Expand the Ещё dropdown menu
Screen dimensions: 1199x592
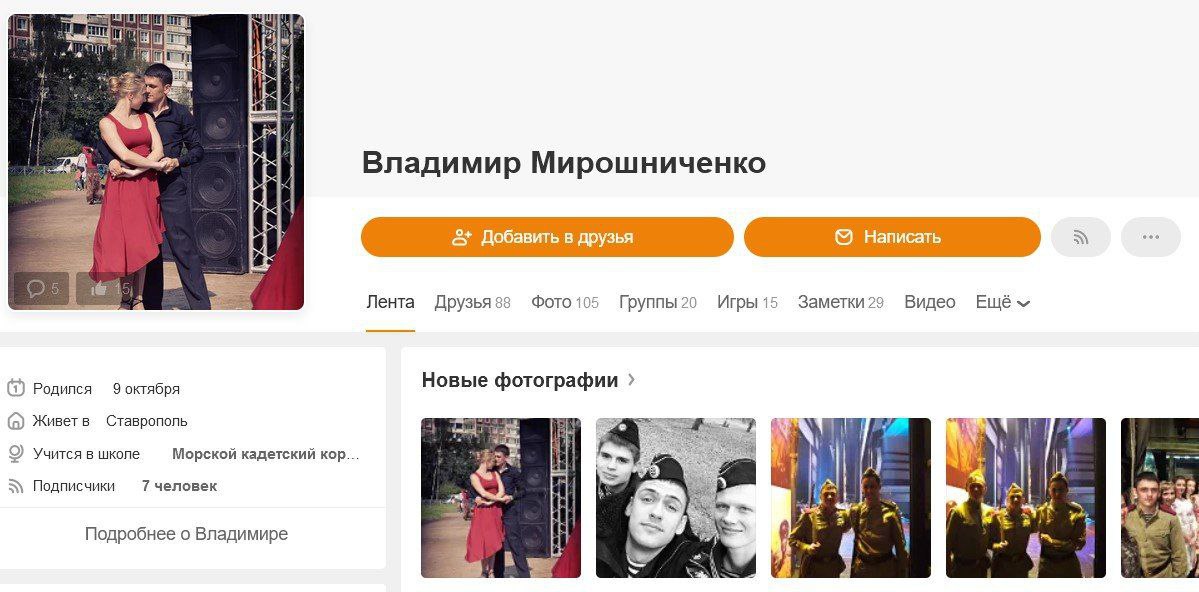1002,302
